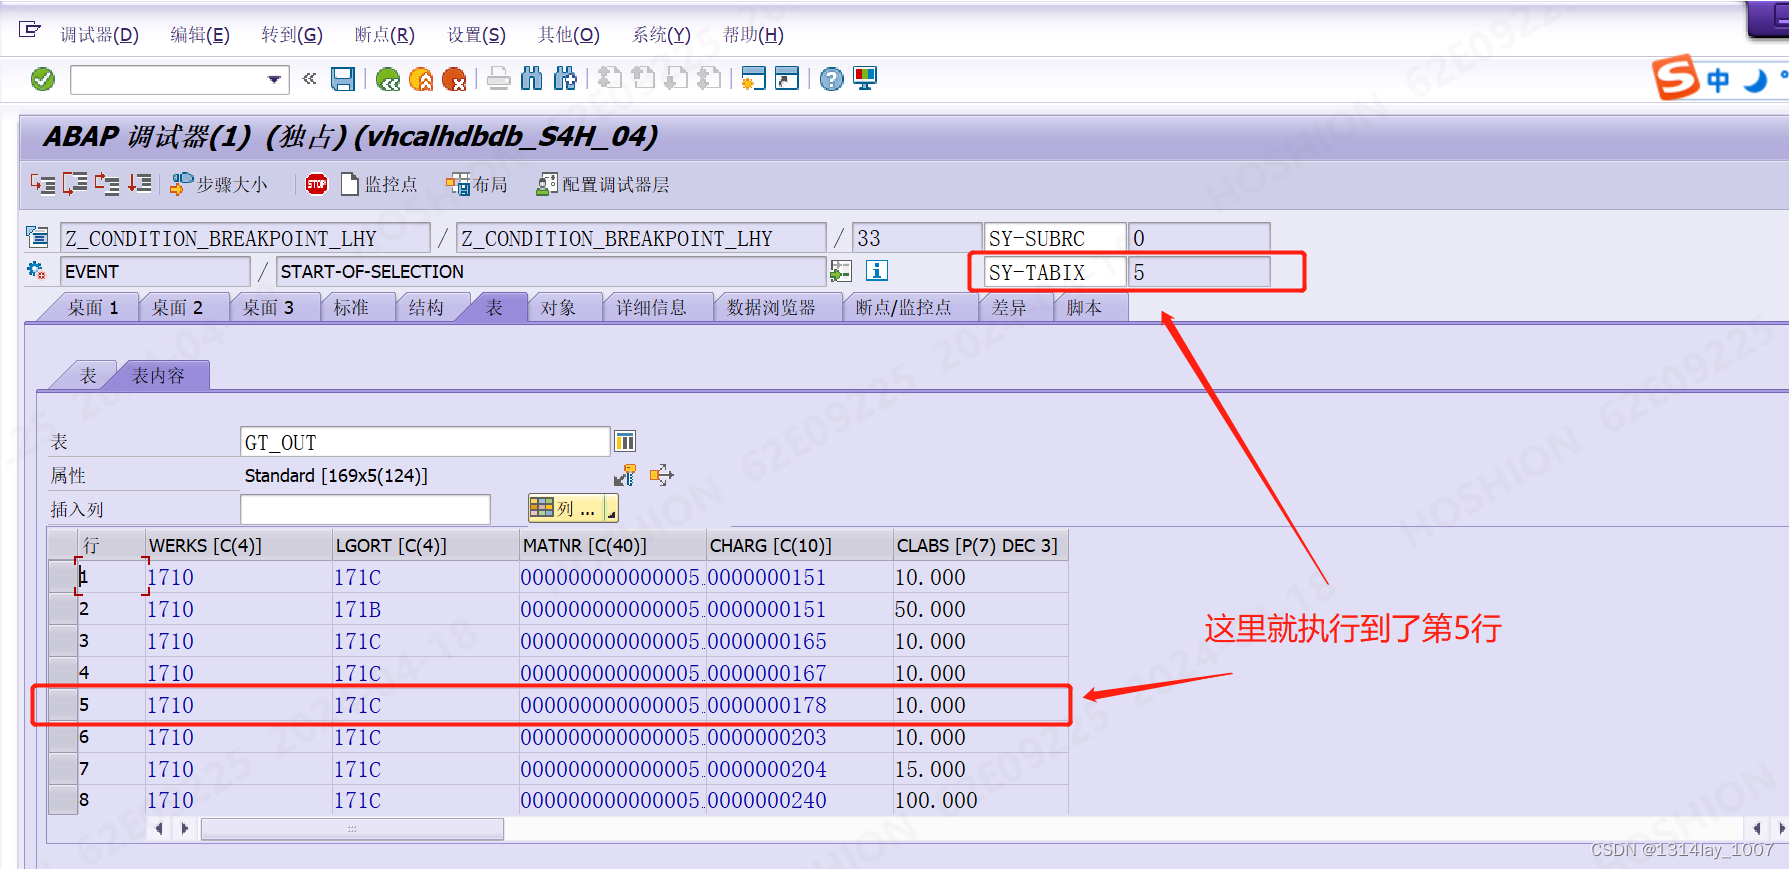Open the 系统(Y) menu
The height and width of the screenshot is (869, 1789).
pyautogui.click(x=661, y=35)
